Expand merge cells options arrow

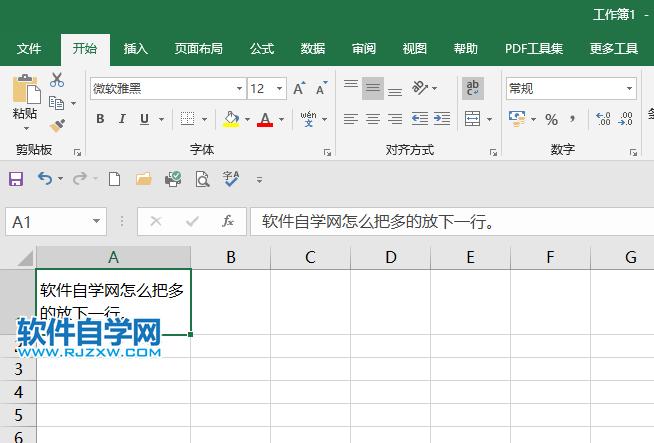point(489,120)
